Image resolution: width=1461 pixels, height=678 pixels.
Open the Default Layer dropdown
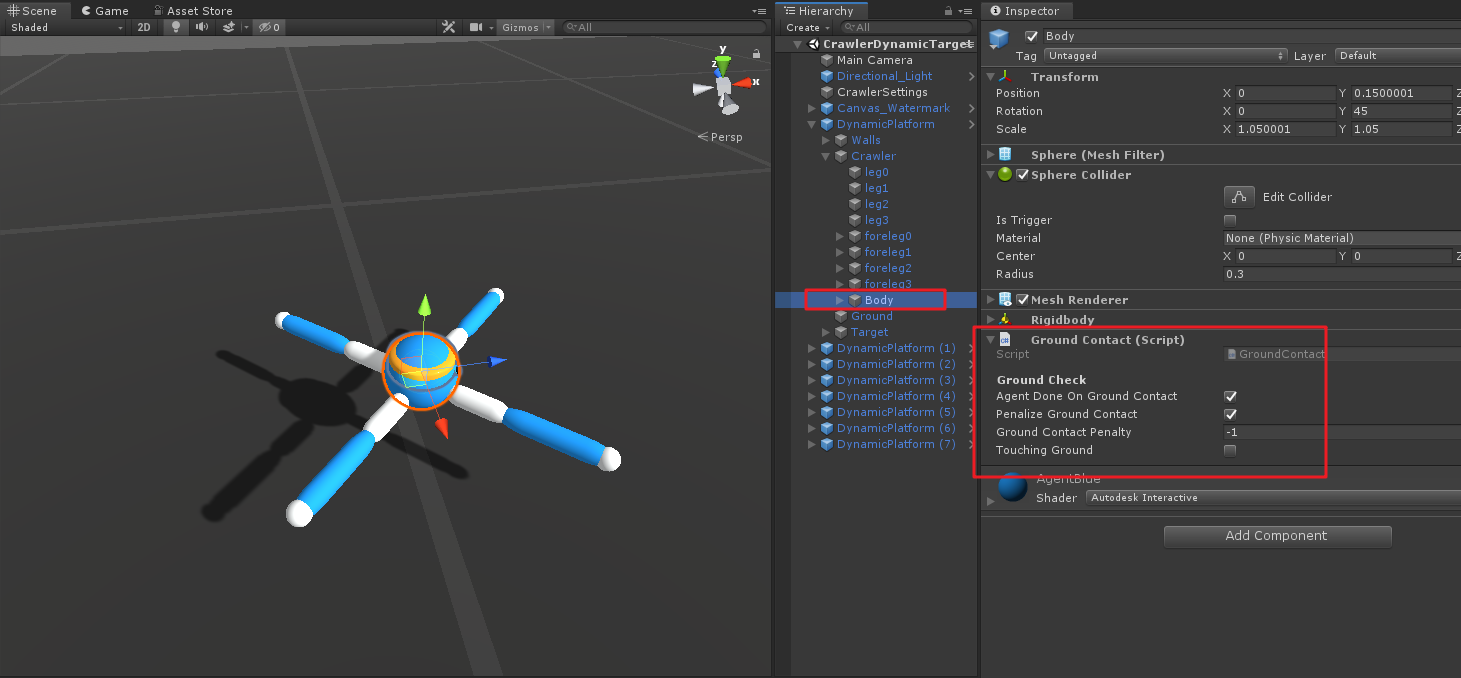tap(1397, 56)
